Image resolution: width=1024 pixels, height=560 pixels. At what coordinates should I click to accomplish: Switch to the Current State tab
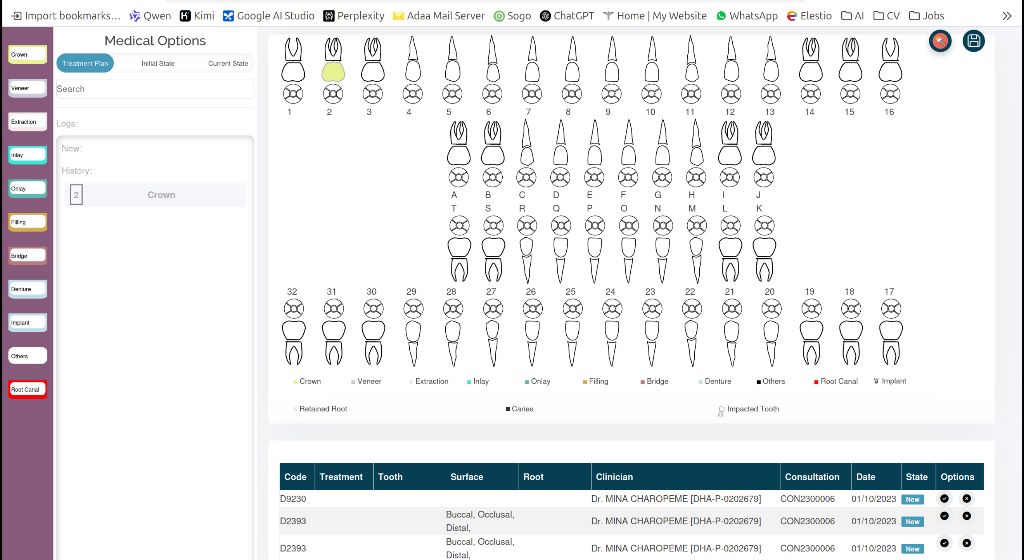coord(228,63)
